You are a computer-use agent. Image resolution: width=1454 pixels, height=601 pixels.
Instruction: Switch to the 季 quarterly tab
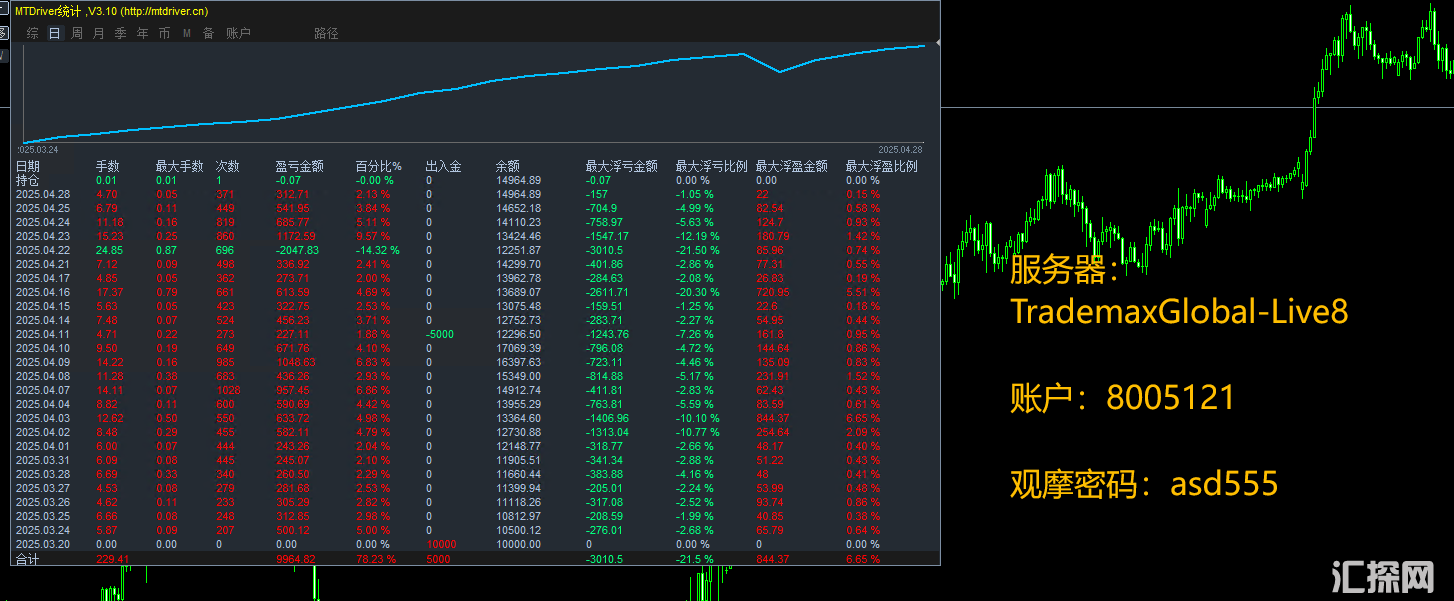click(x=120, y=33)
